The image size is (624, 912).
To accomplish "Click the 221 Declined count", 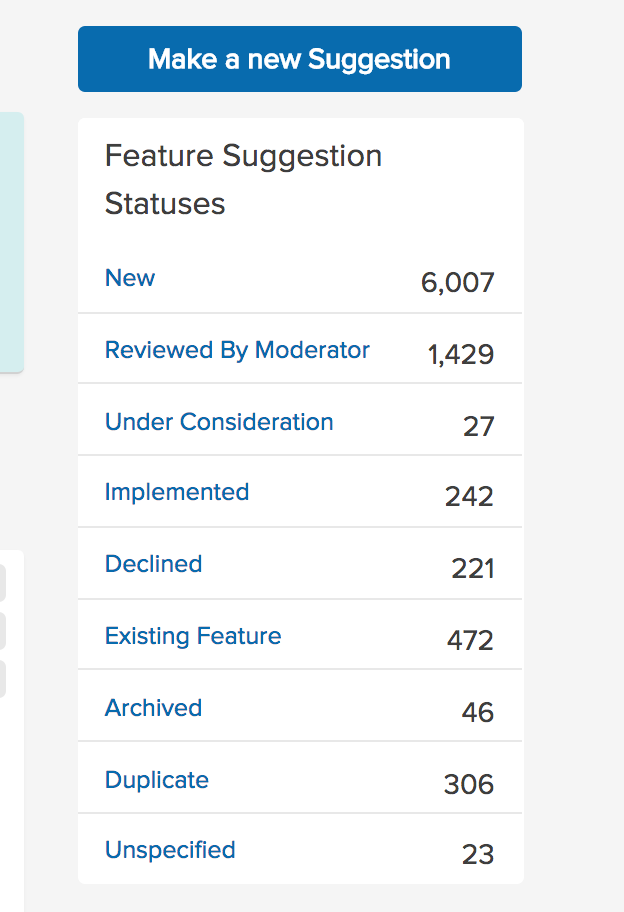I will (473, 568).
